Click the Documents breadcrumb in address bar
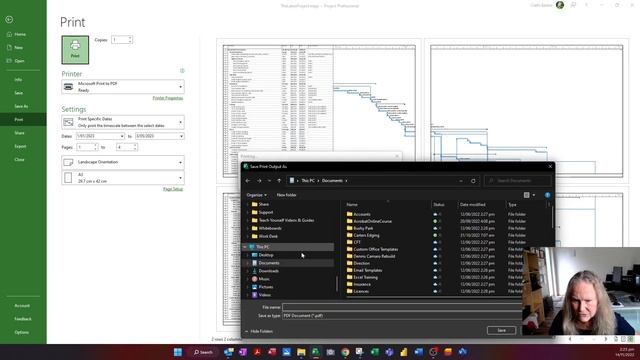The image size is (640, 360). pos(332,180)
